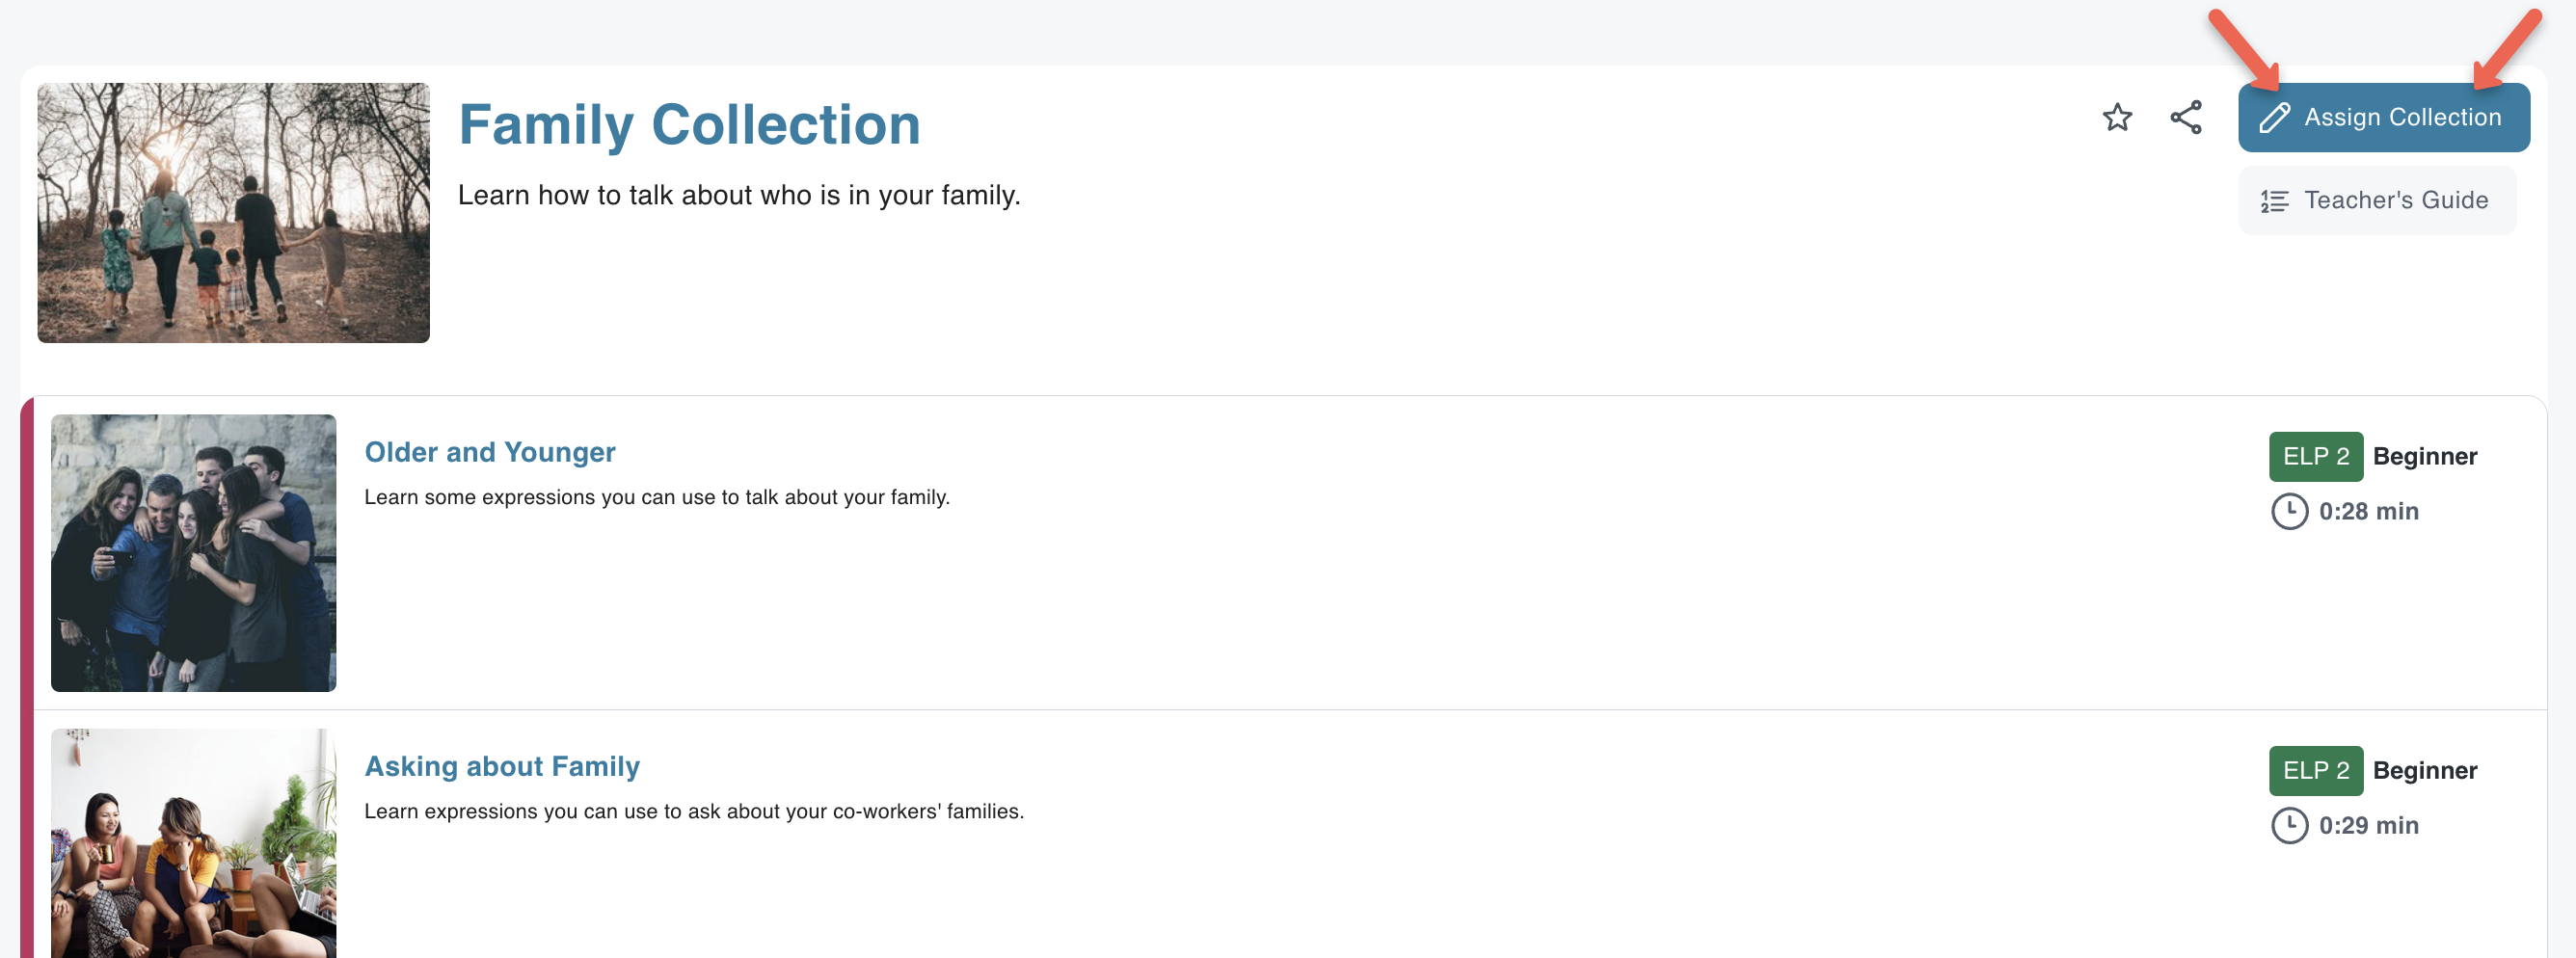Assign Collection button
The image size is (2576, 958).
click(2383, 118)
